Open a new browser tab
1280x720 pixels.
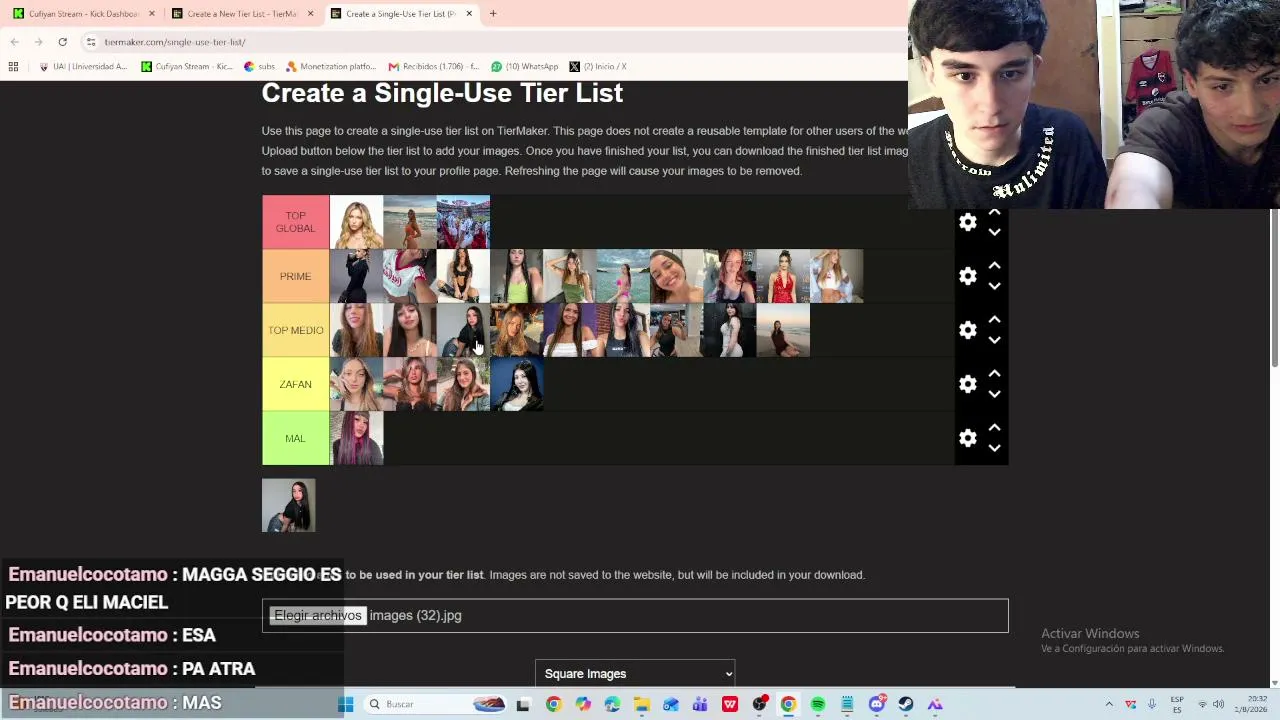(493, 14)
